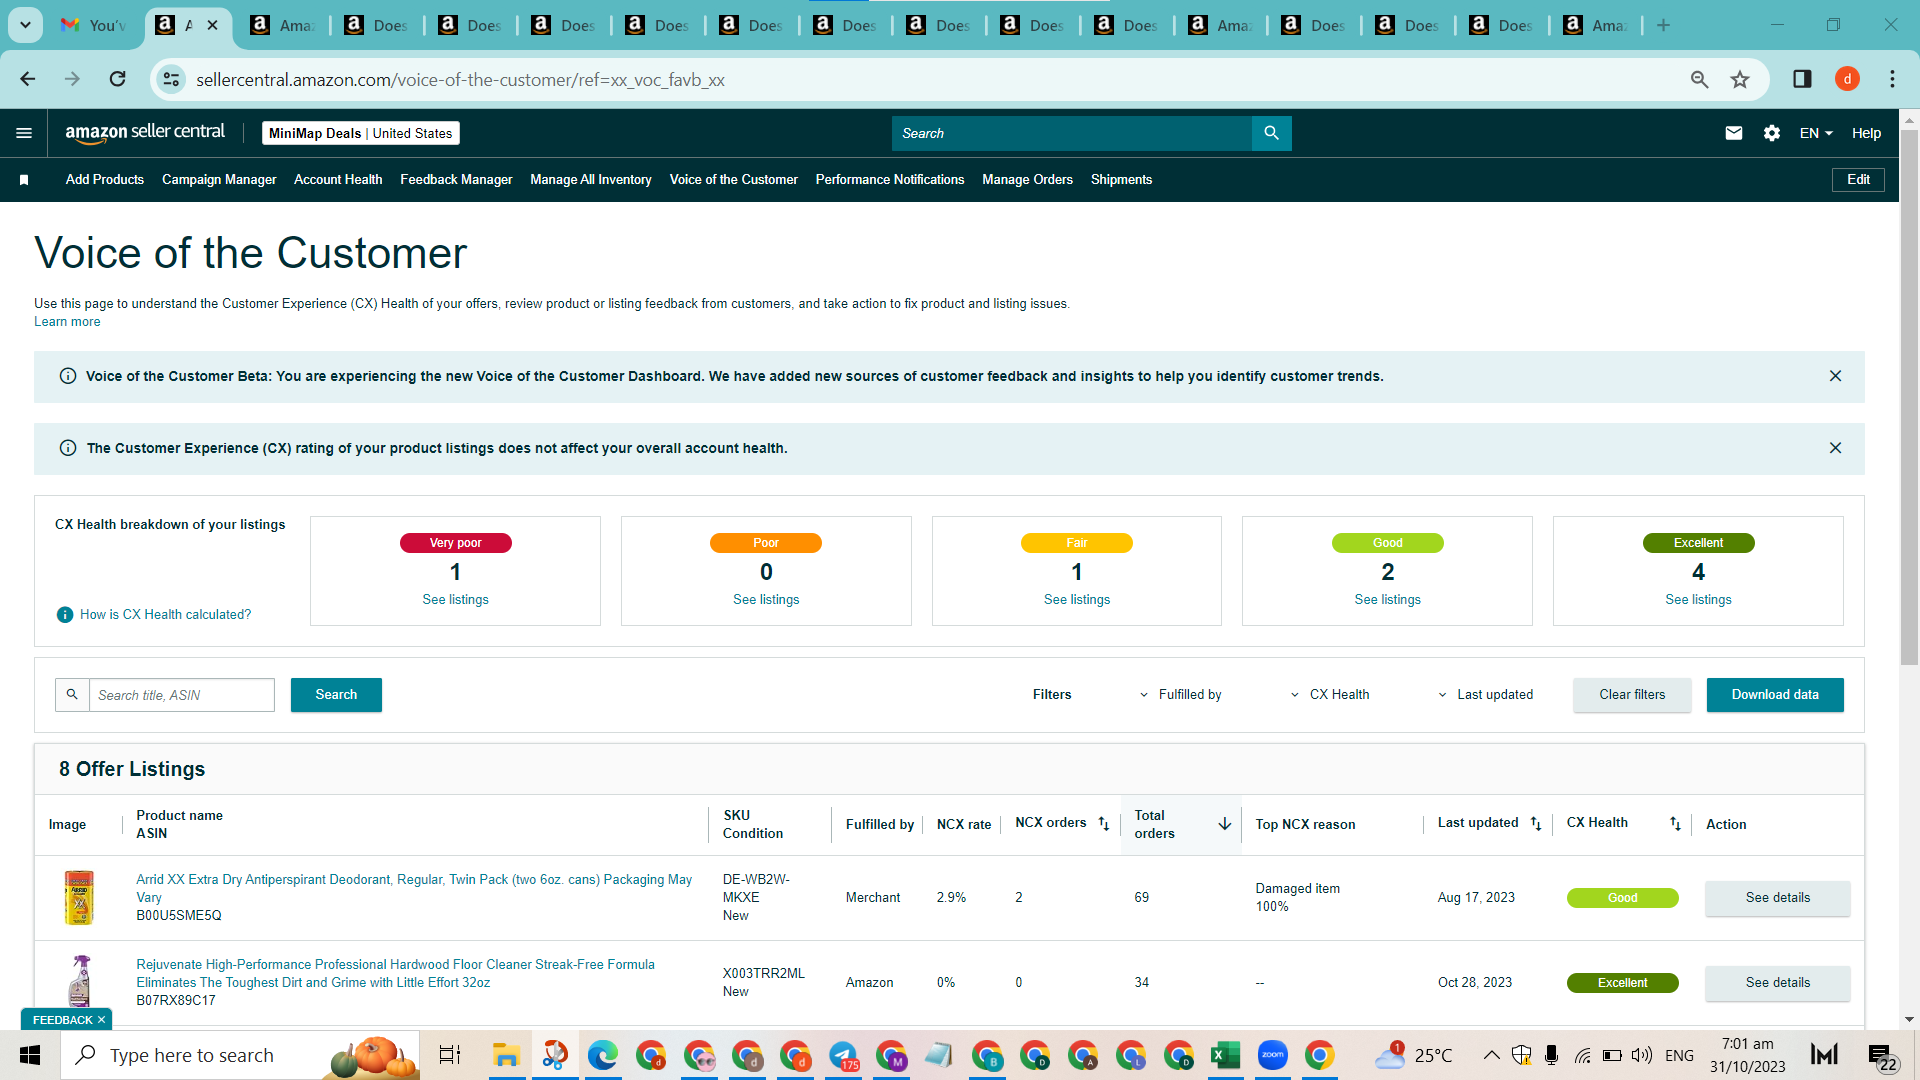Screen dimensions: 1920x1080
Task: Click Download data button
Action: [1775, 695]
